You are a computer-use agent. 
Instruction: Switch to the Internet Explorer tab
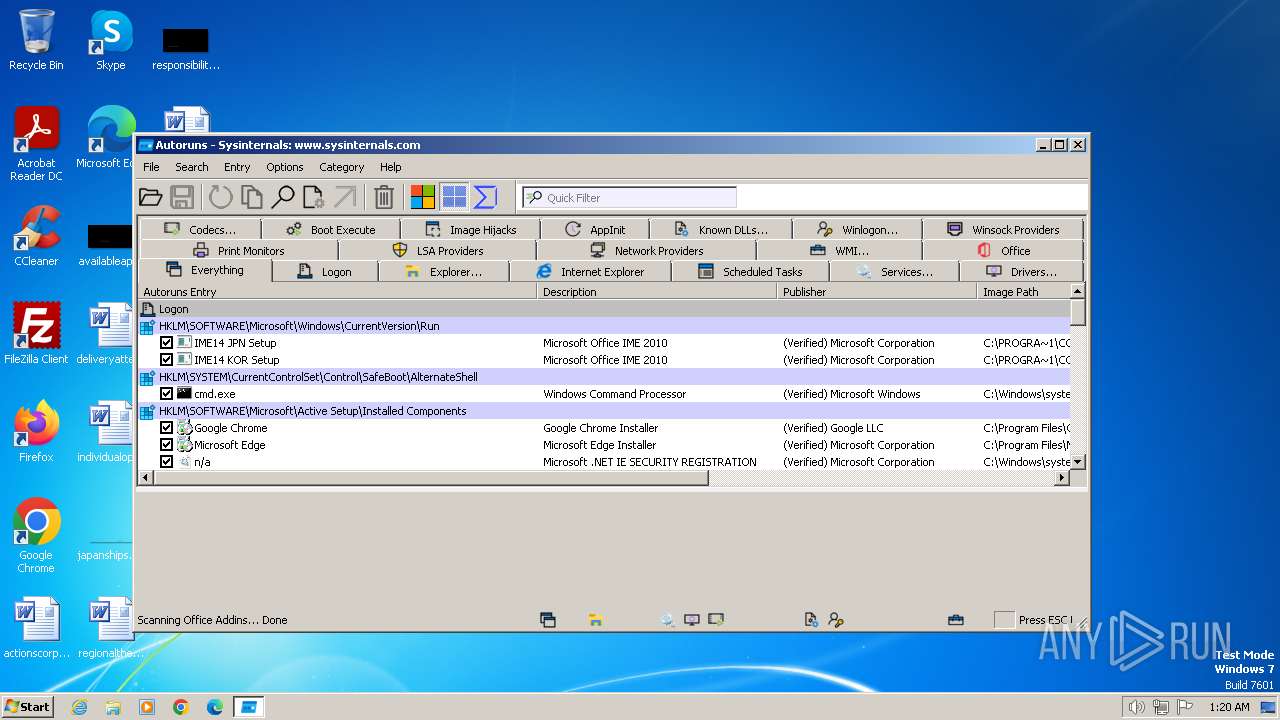click(591, 272)
